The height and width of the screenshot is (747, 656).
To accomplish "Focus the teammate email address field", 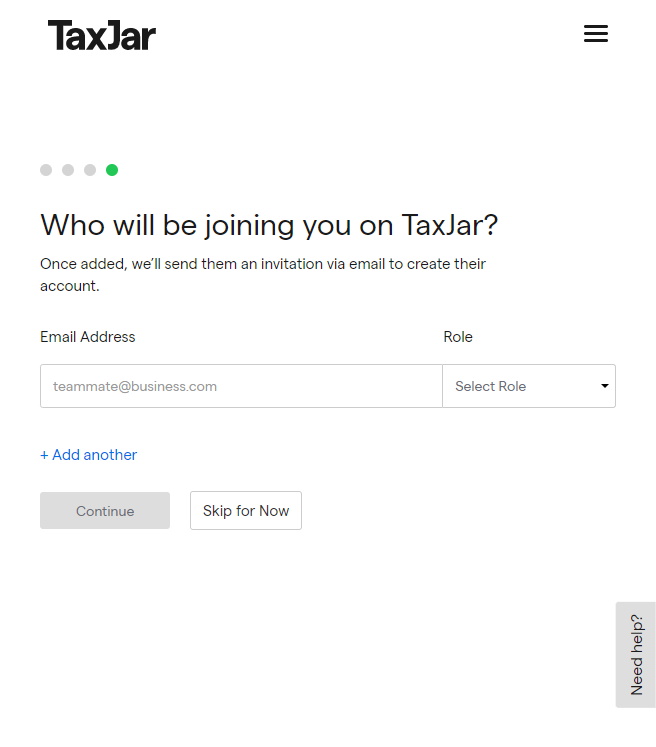I will pyautogui.click(x=242, y=386).
